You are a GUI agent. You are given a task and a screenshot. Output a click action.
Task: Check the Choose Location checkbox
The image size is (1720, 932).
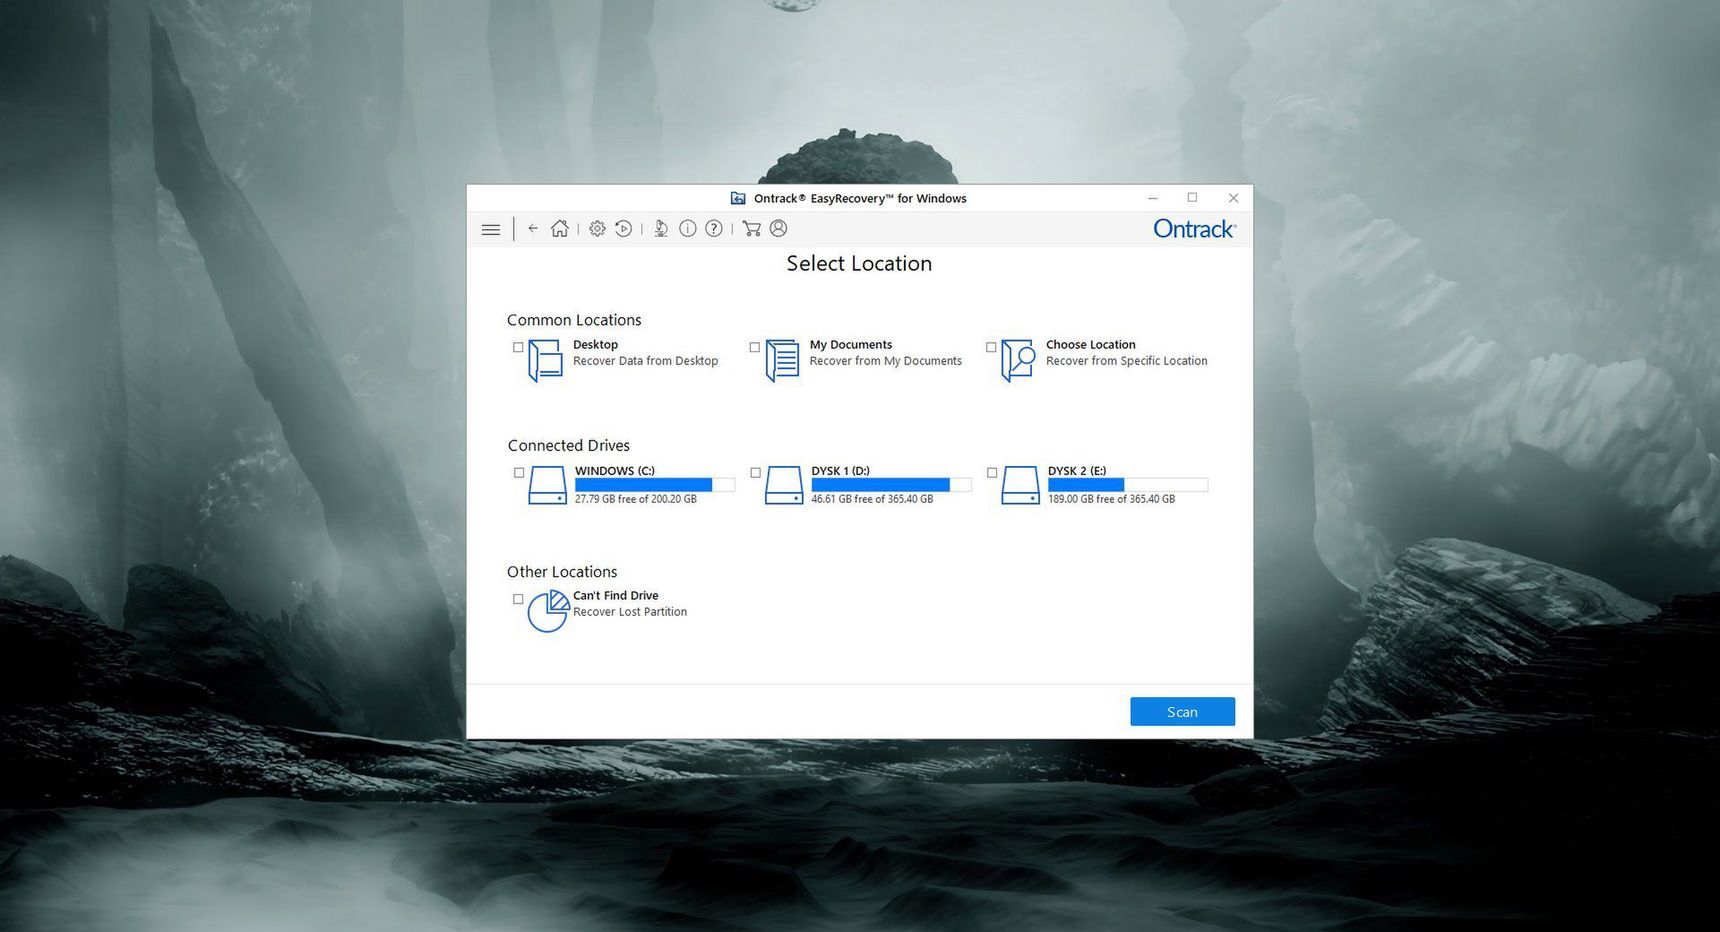991,347
